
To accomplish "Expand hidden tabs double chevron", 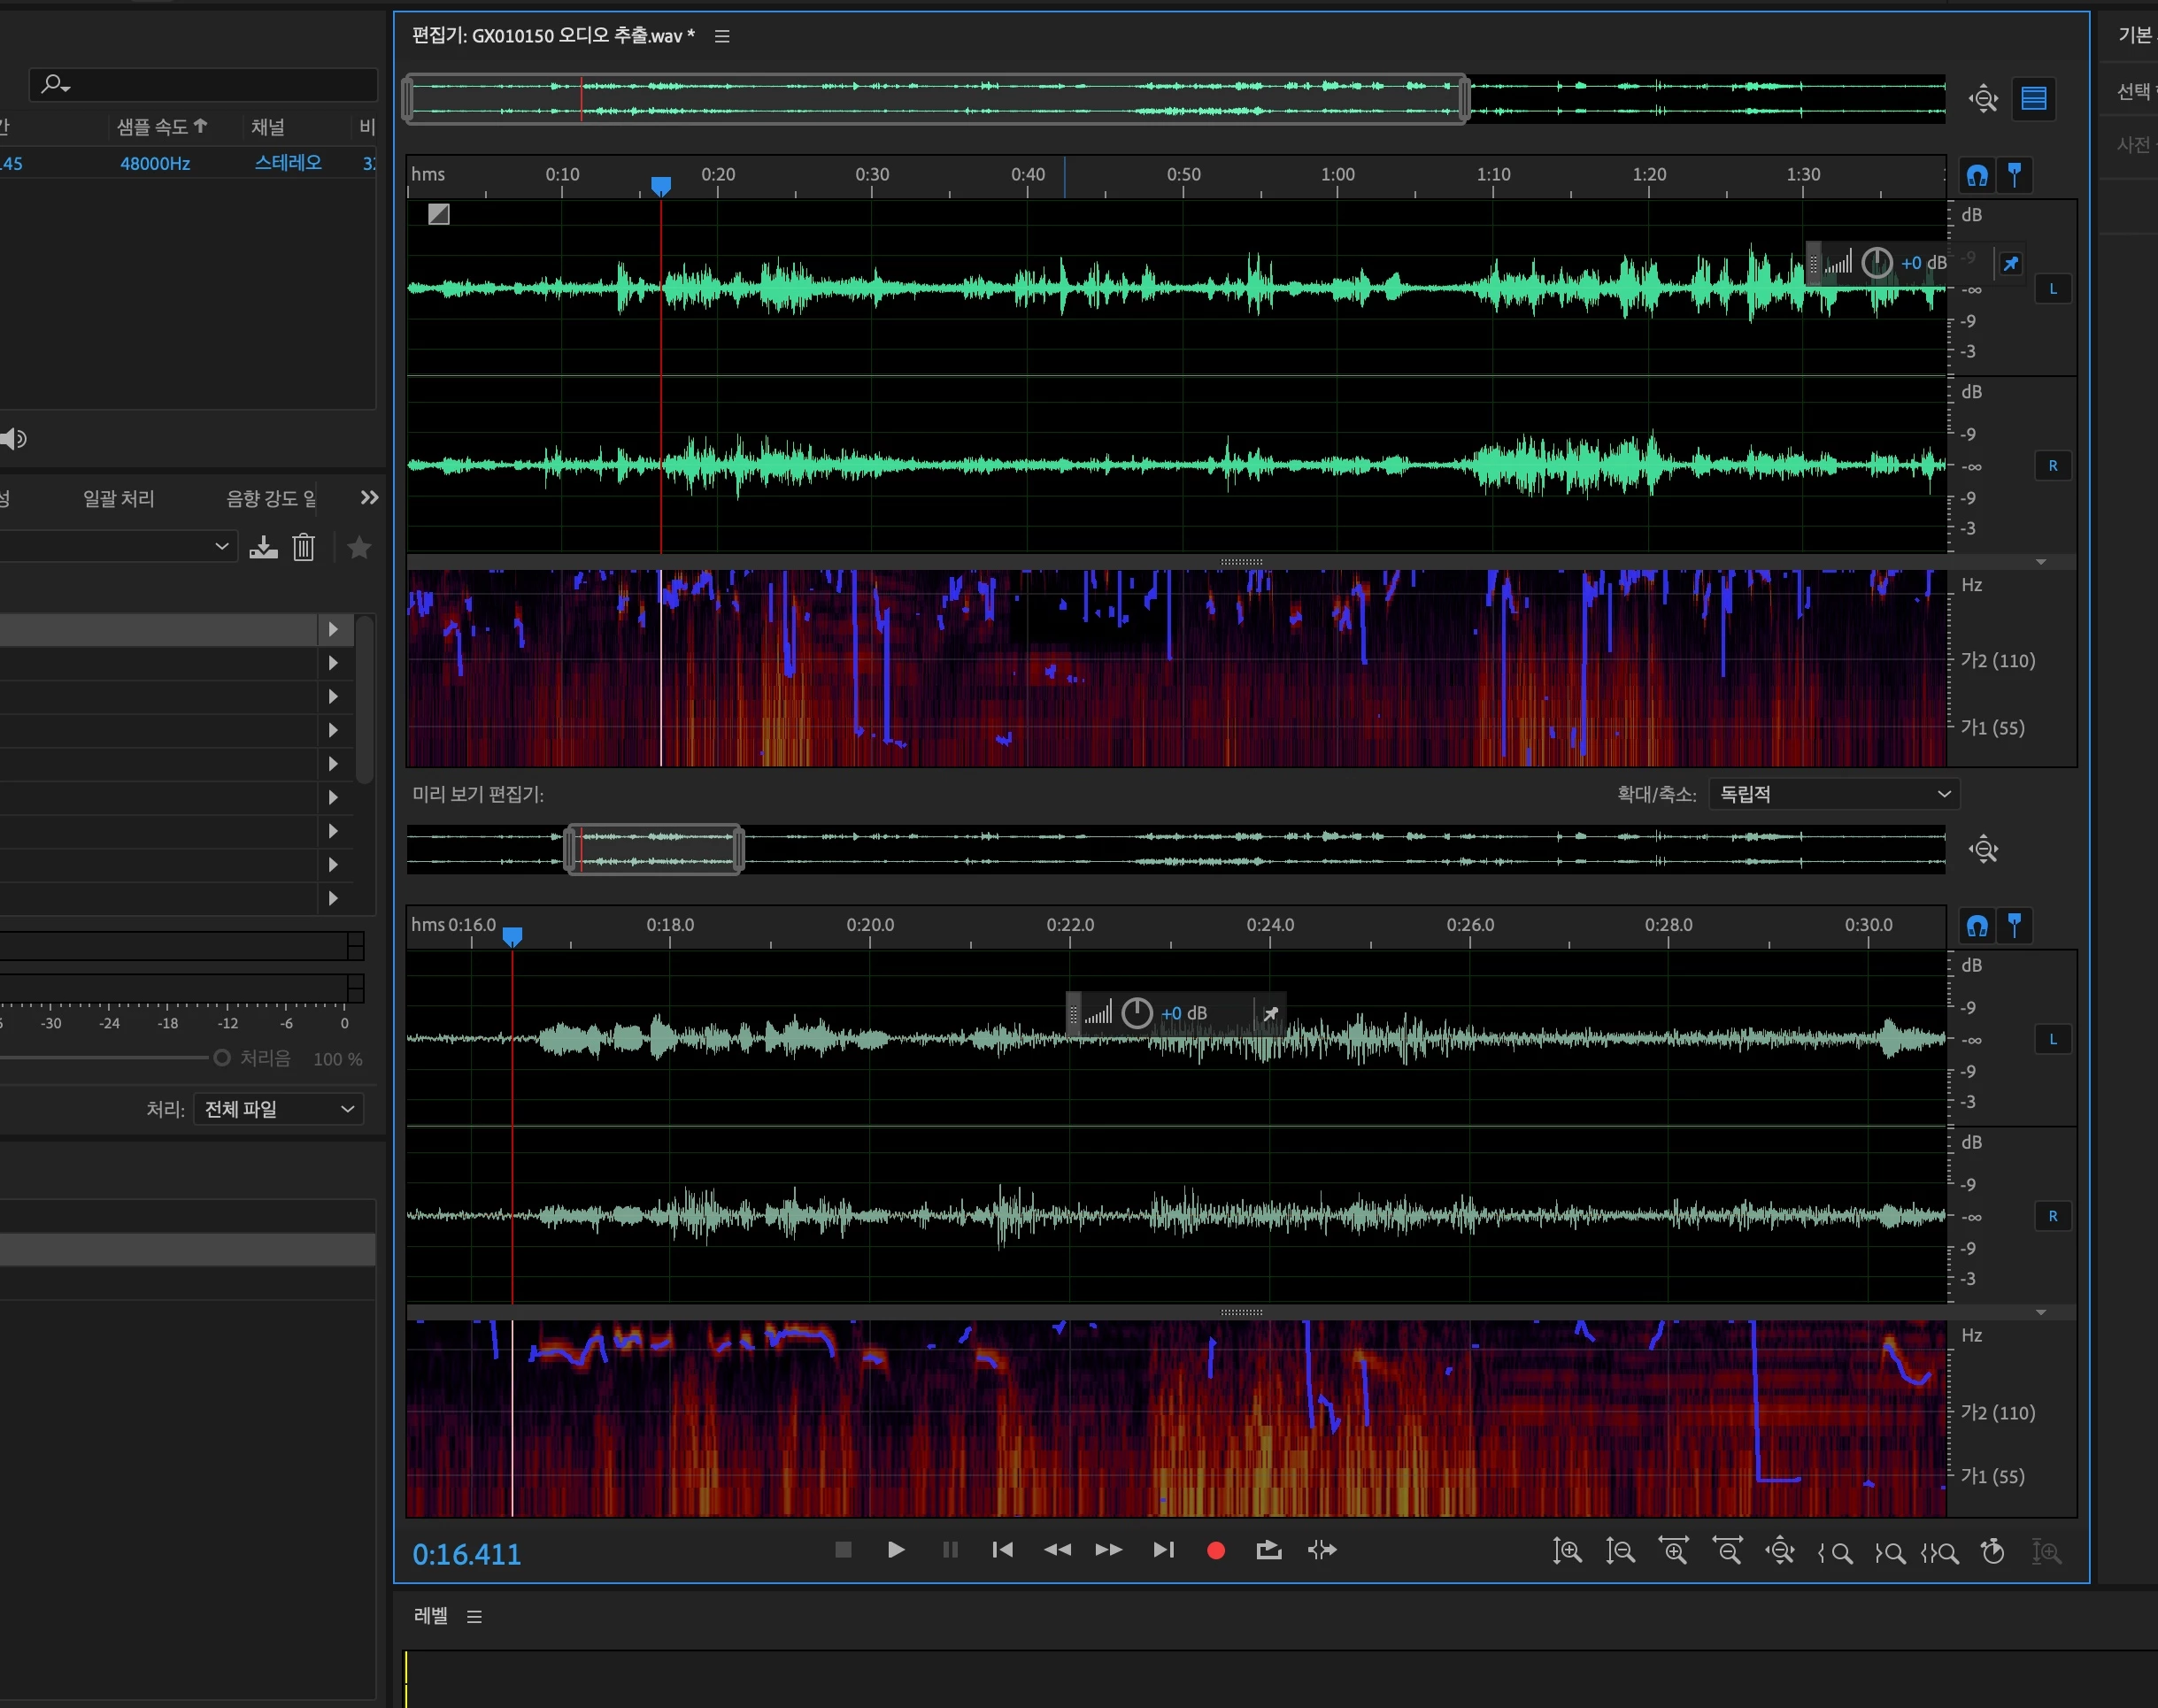I will pos(369,497).
